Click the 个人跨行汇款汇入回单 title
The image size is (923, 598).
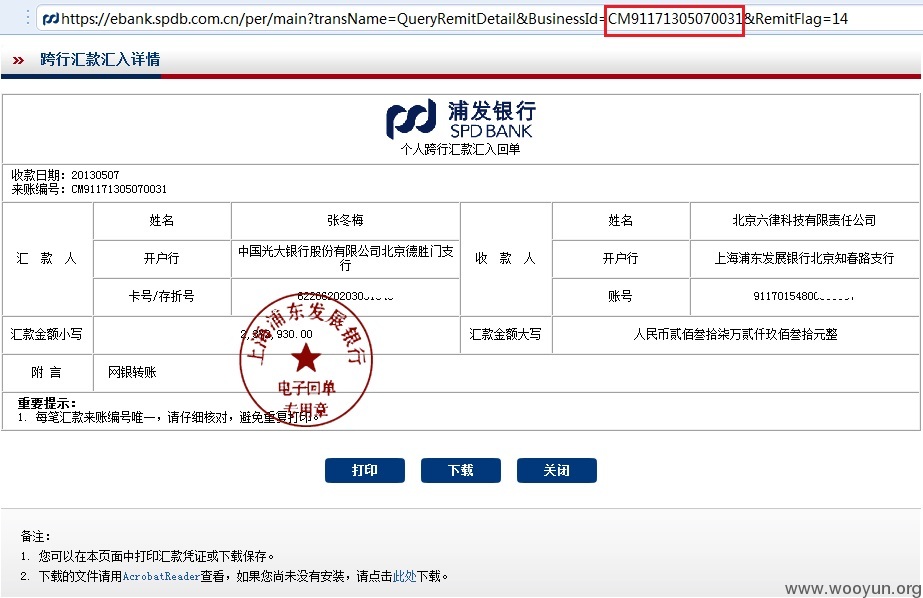click(460, 149)
